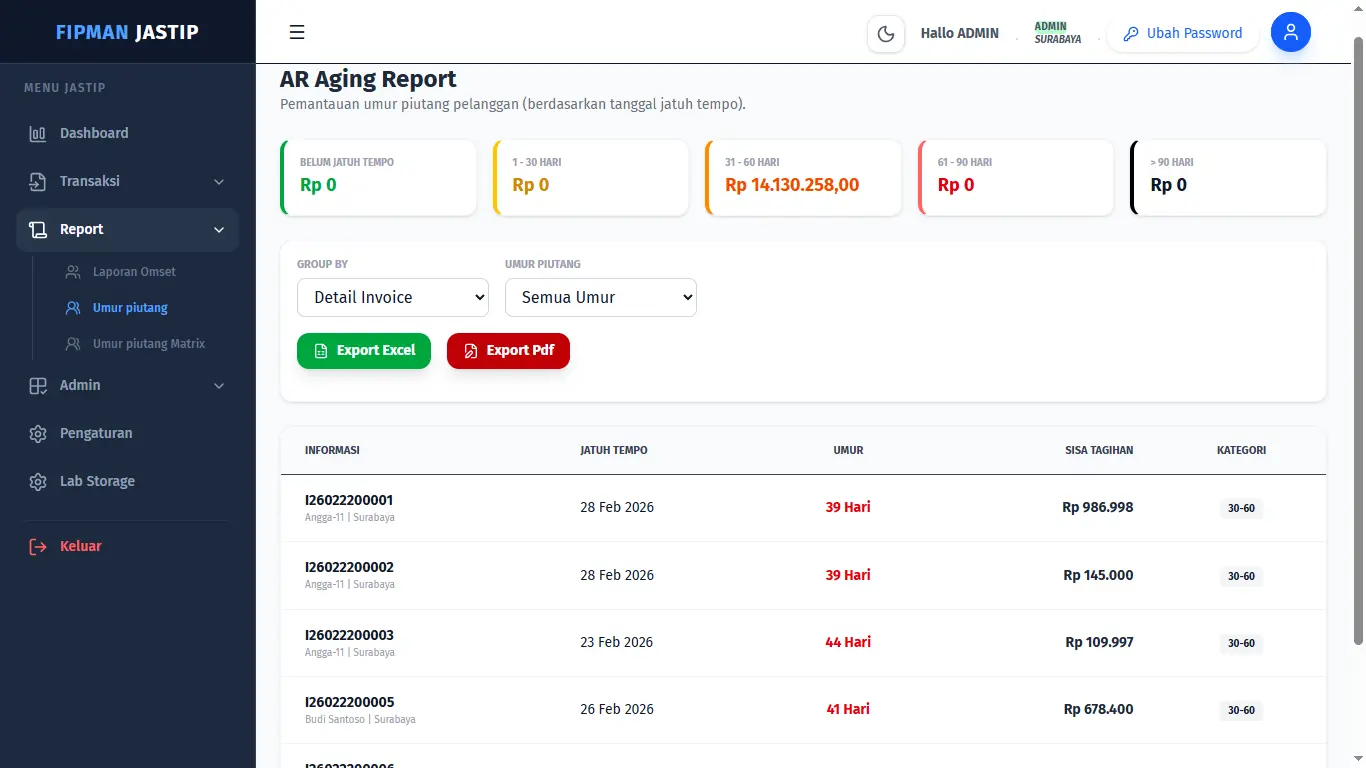Click the Hallo ADMIN greeting text

pos(960,33)
